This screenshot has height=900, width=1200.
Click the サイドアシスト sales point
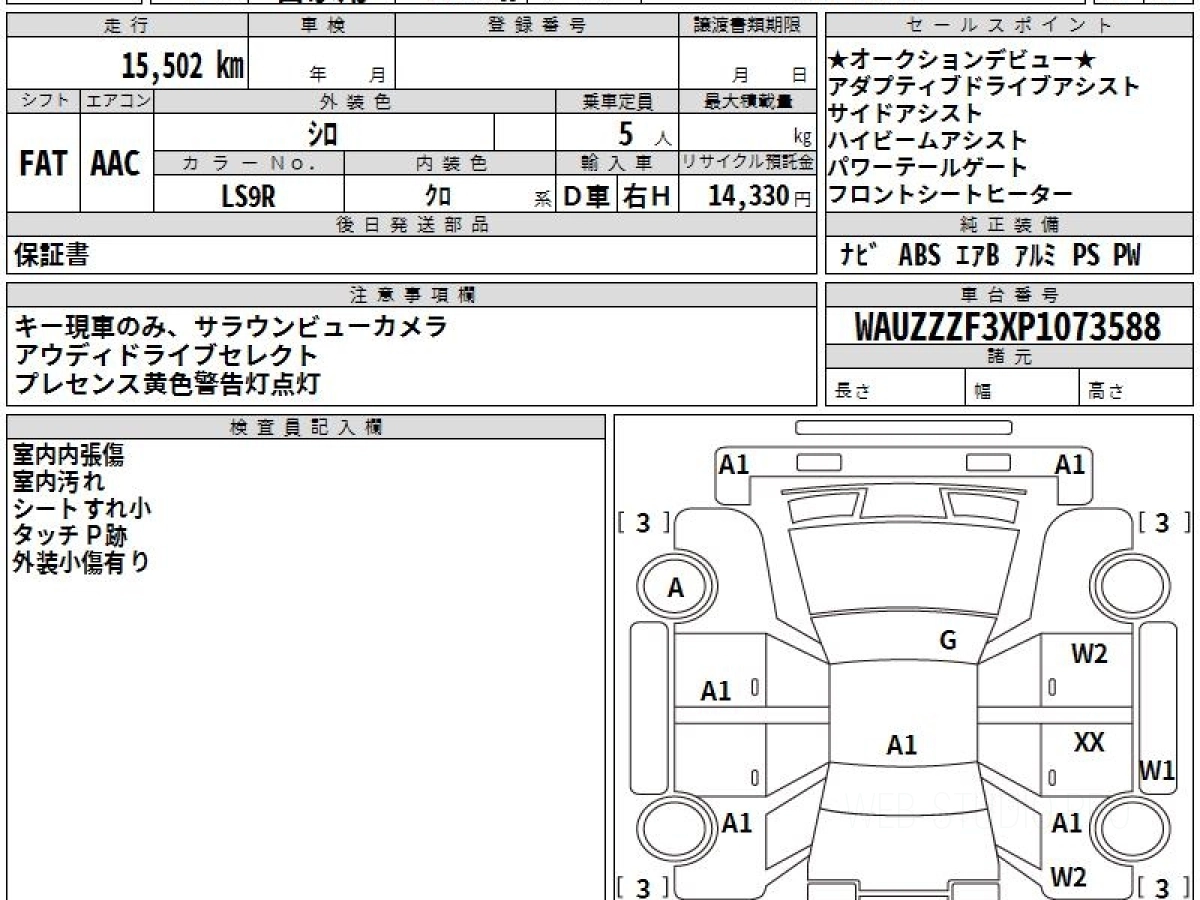[906, 113]
